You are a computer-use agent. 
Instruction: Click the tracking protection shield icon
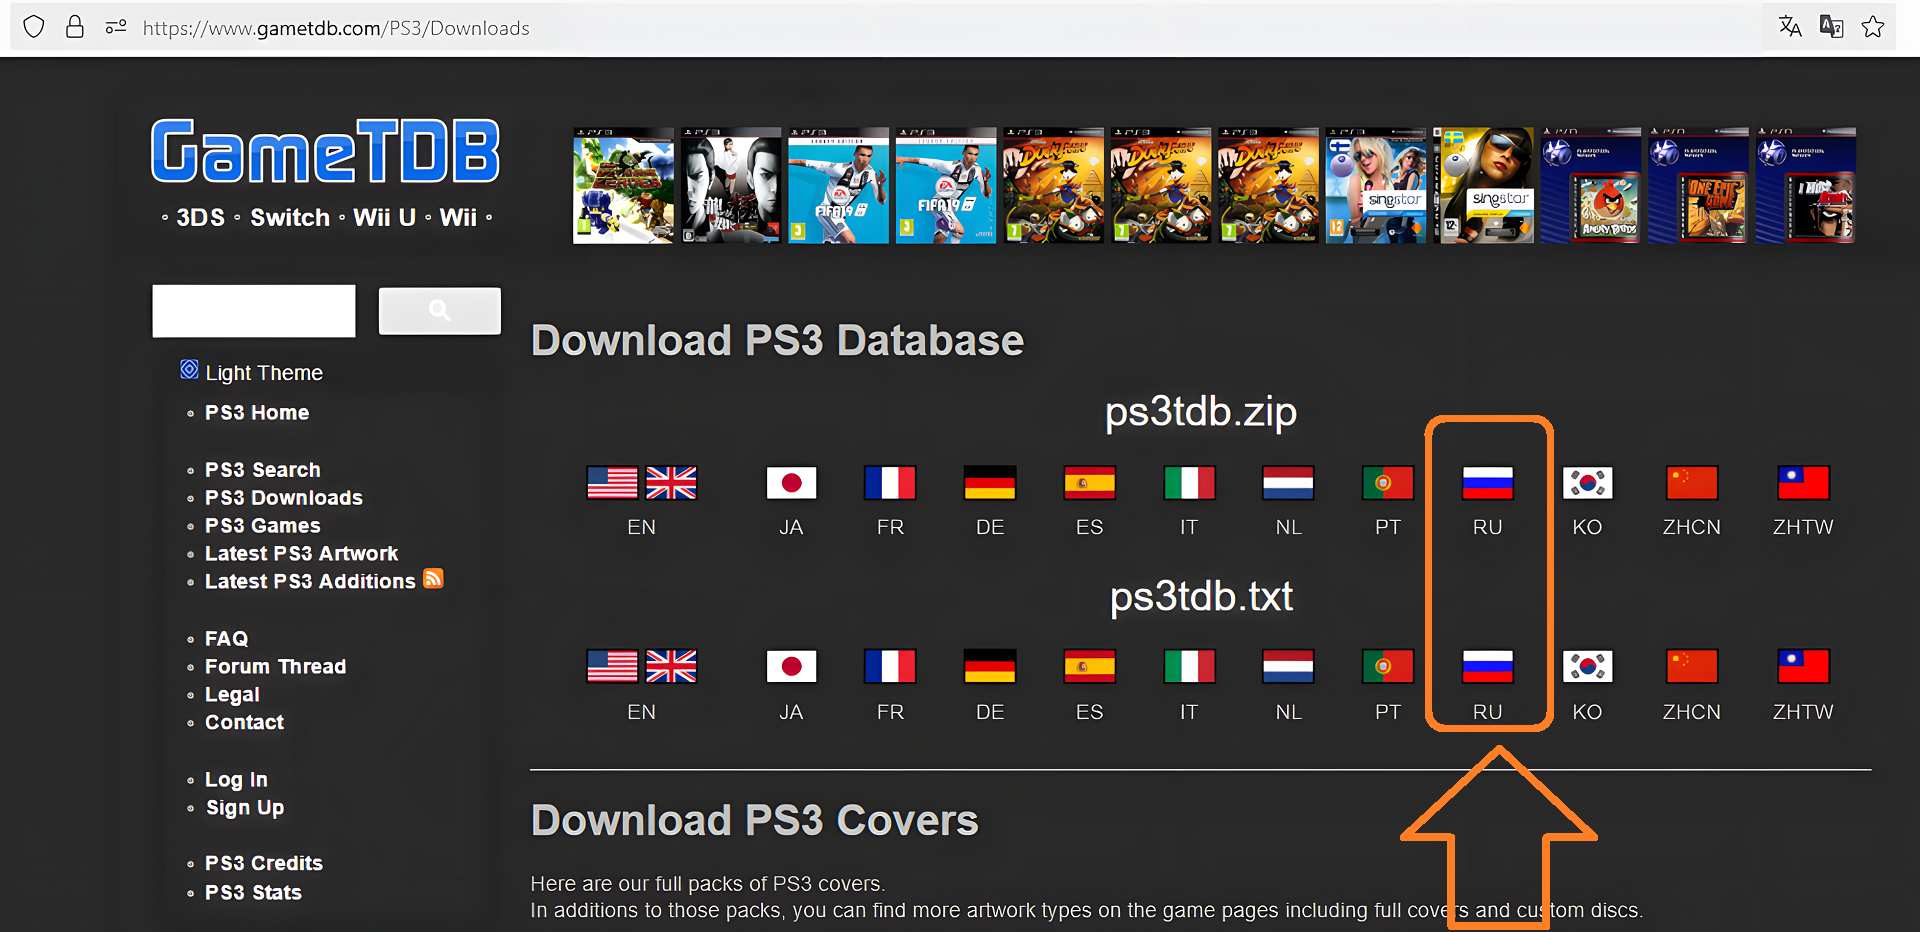tap(34, 27)
